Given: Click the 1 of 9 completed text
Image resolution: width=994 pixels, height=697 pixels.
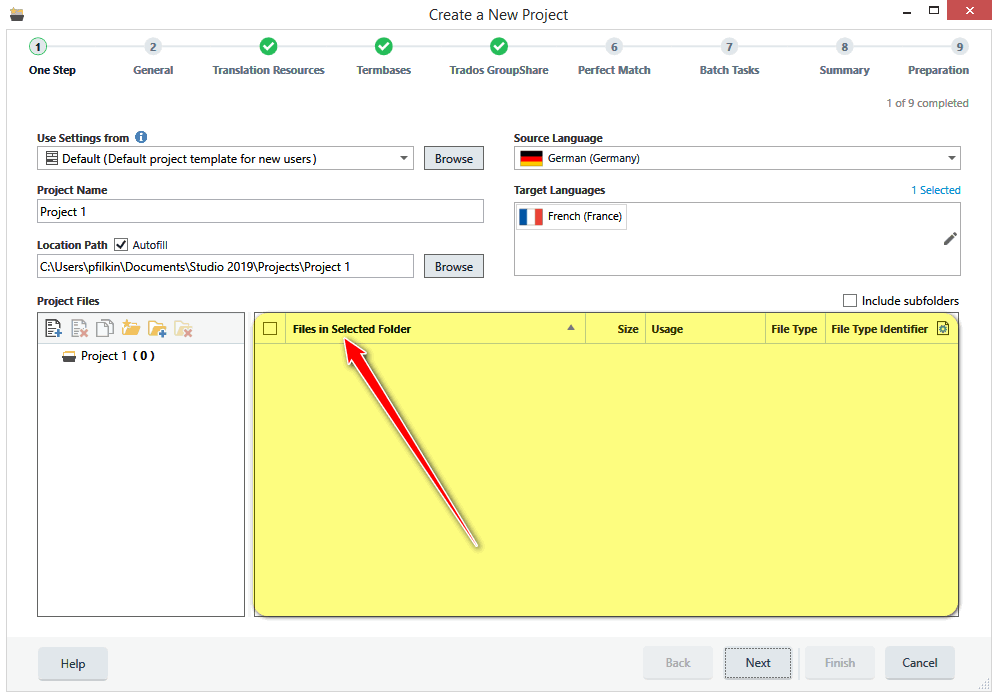Looking at the screenshot, I should [x=927, y=103].
